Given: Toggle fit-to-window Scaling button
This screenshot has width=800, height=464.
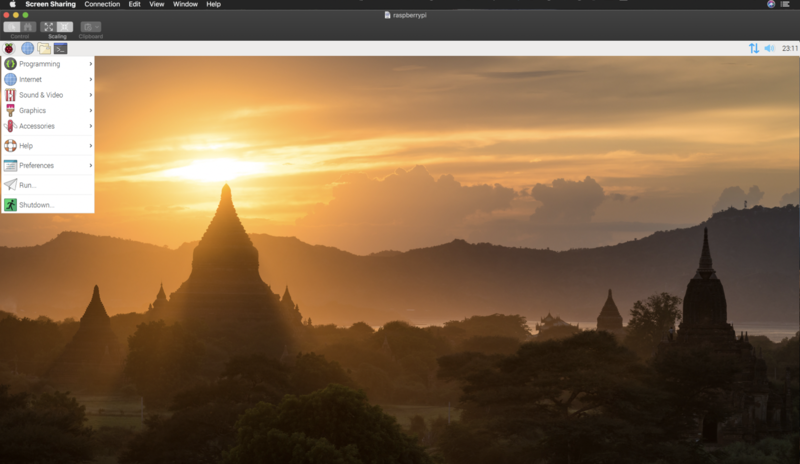Looking at the screenshot, I should click(48, 27).
